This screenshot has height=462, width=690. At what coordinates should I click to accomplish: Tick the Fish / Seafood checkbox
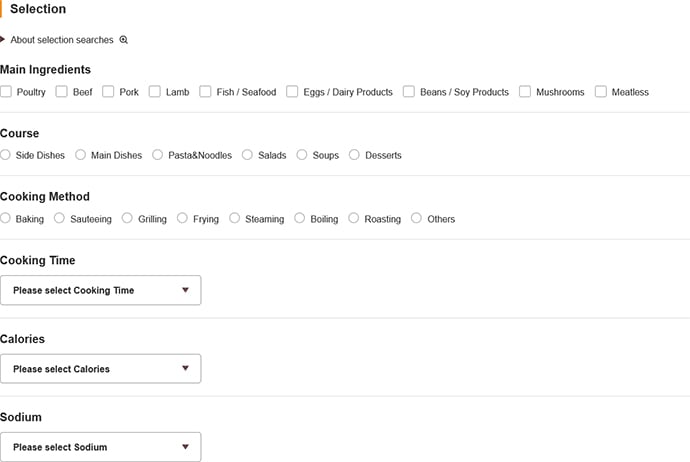pos(205,92)
